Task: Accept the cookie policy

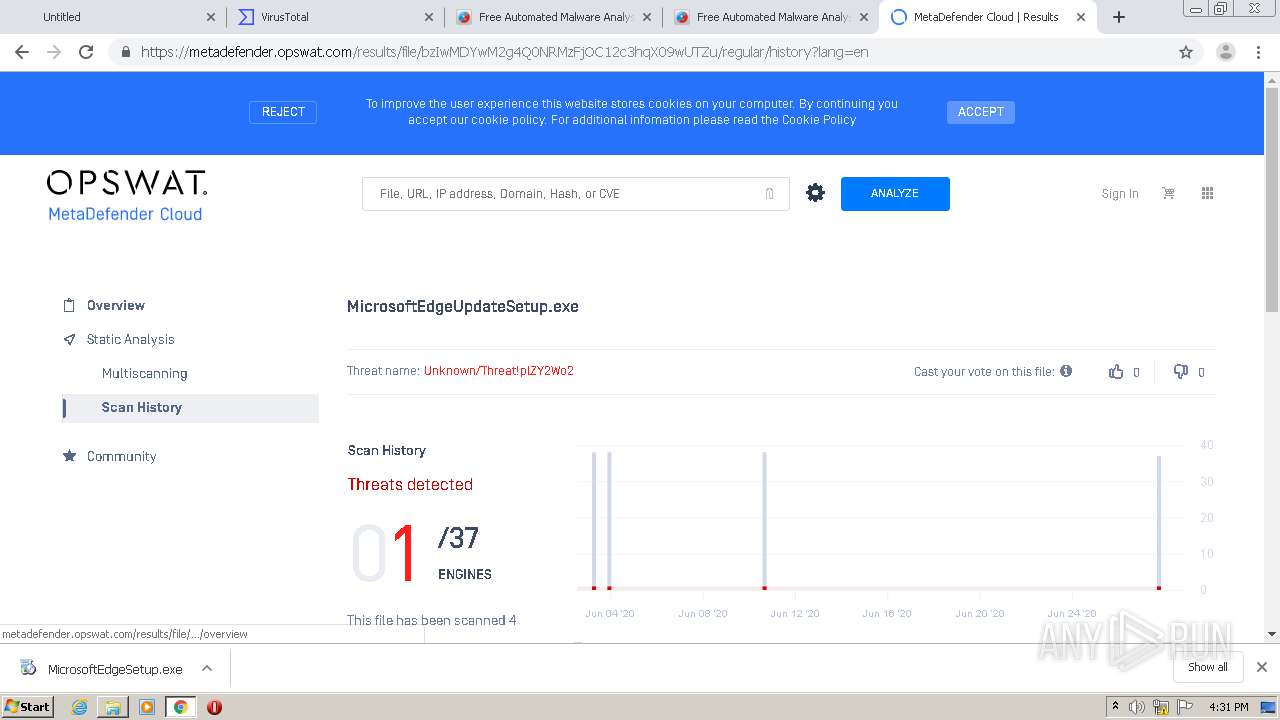Action: 980,112
